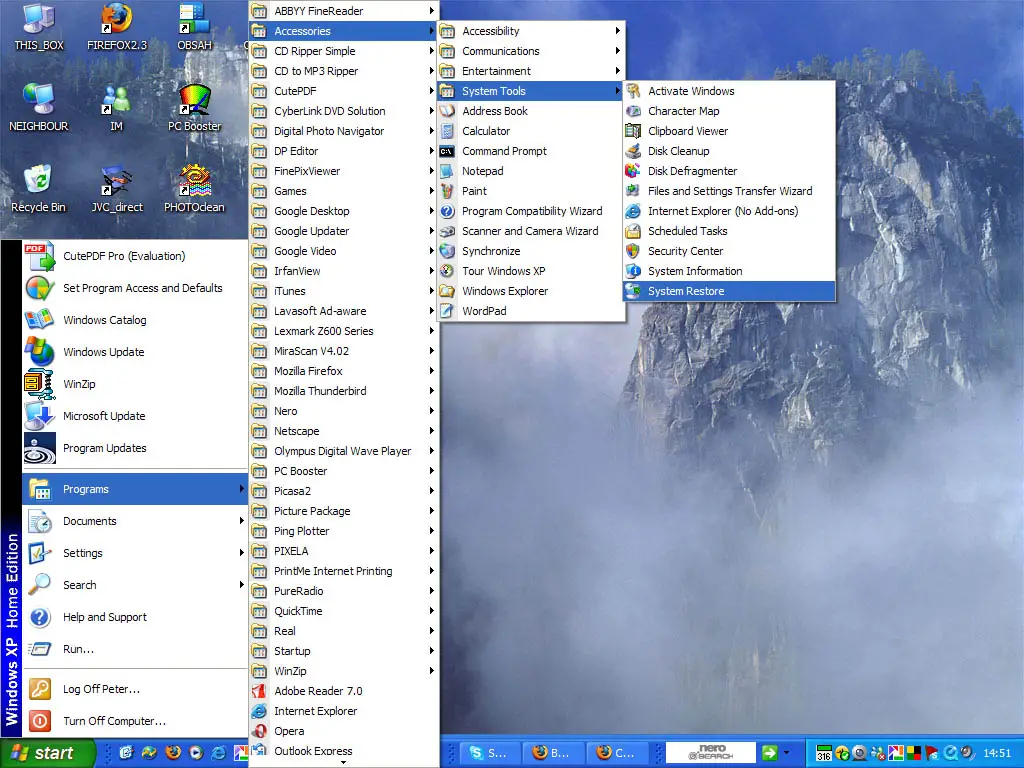
Task: Click the Disk Defragmenter icon
Action: pyautogui.click(x=633, y=171)
